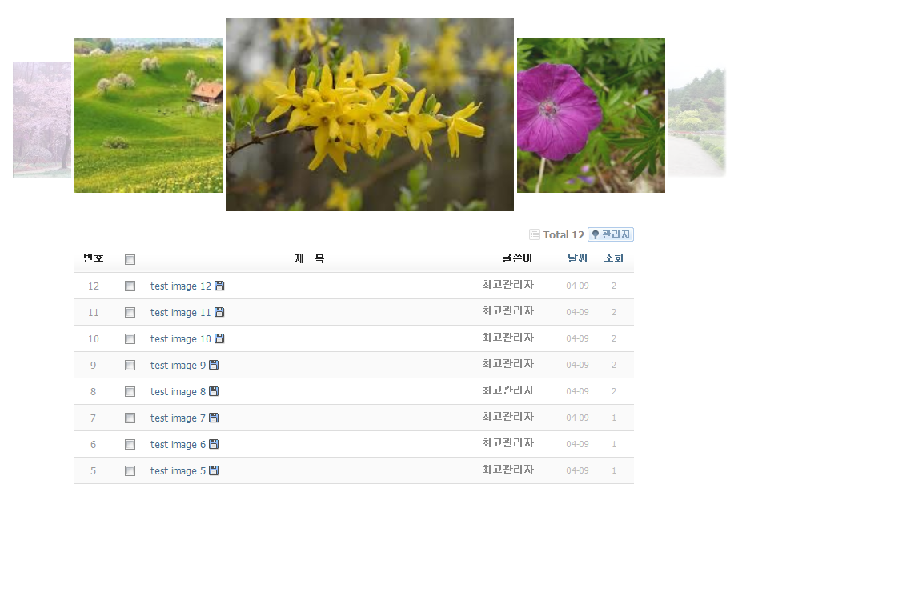Click the file attachment icon beside test image 12
This screenshot has height=610, width=912.
[x=220, y=286]
